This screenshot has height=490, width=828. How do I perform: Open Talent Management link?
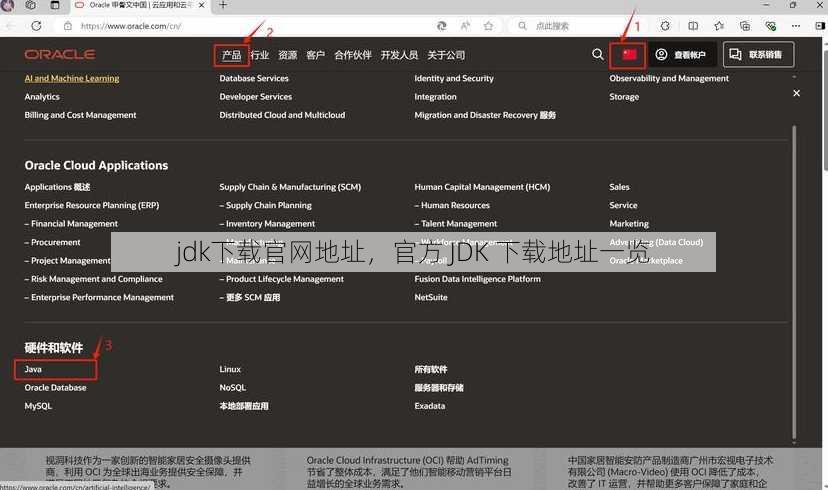(456, 224)
